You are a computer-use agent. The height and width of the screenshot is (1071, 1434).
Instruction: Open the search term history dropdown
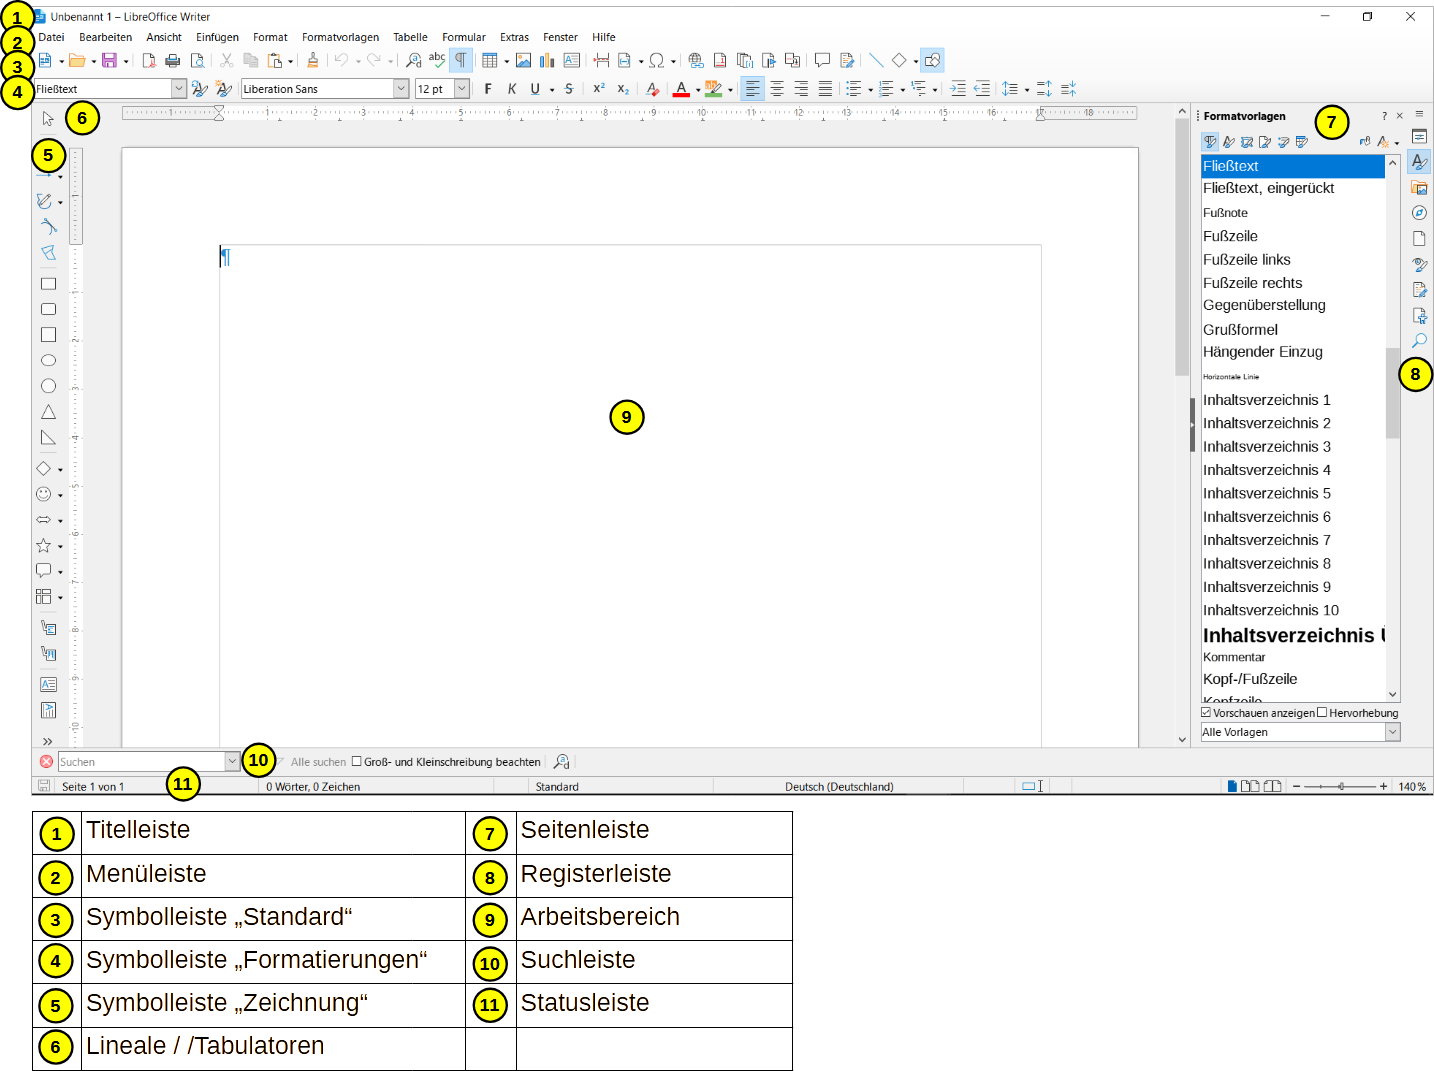pos(232,762)
